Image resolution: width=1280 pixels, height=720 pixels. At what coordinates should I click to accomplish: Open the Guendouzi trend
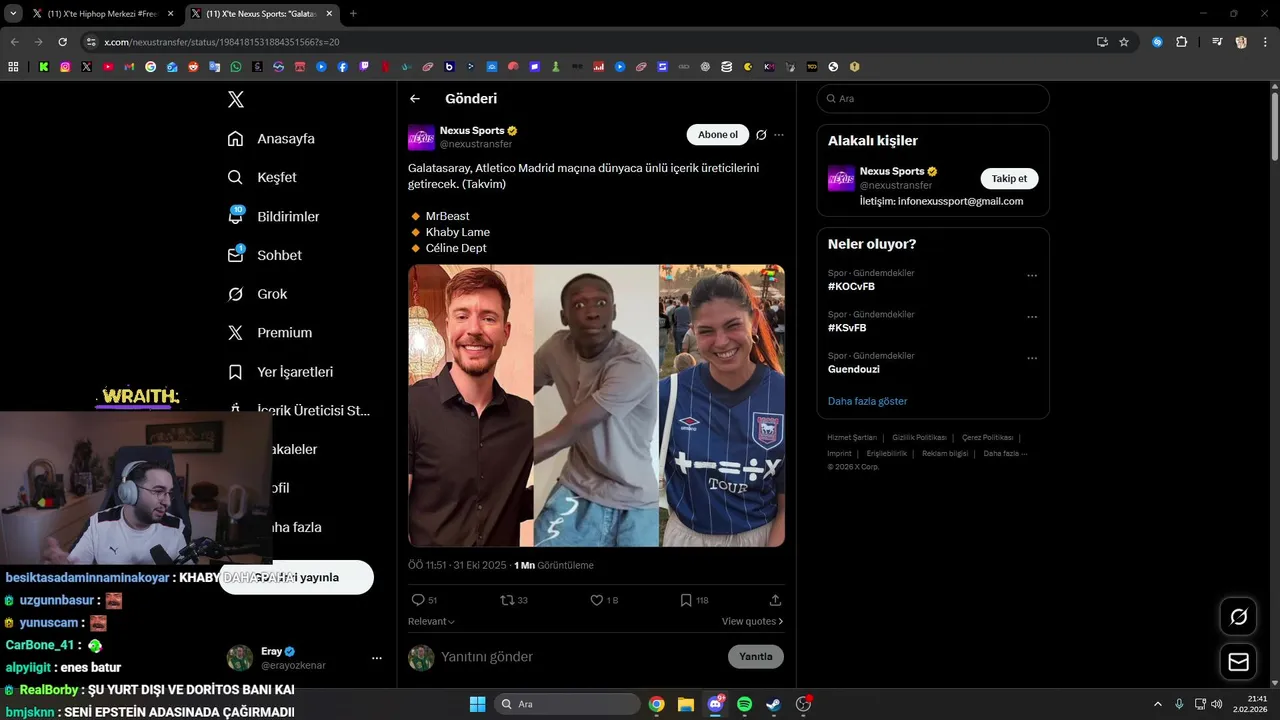pos(854,369)
